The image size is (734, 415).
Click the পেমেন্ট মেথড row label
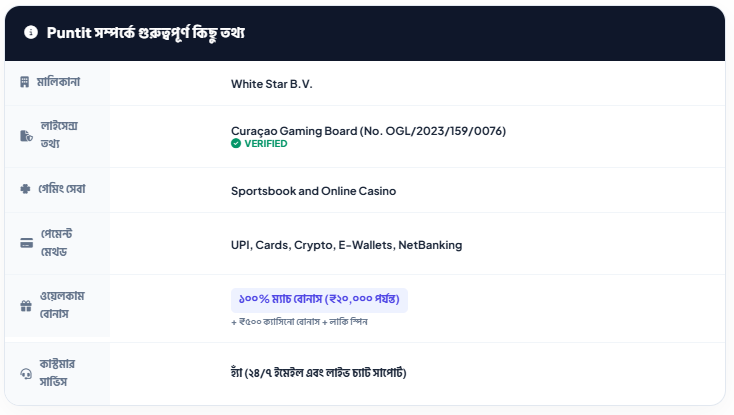point(60,242)
